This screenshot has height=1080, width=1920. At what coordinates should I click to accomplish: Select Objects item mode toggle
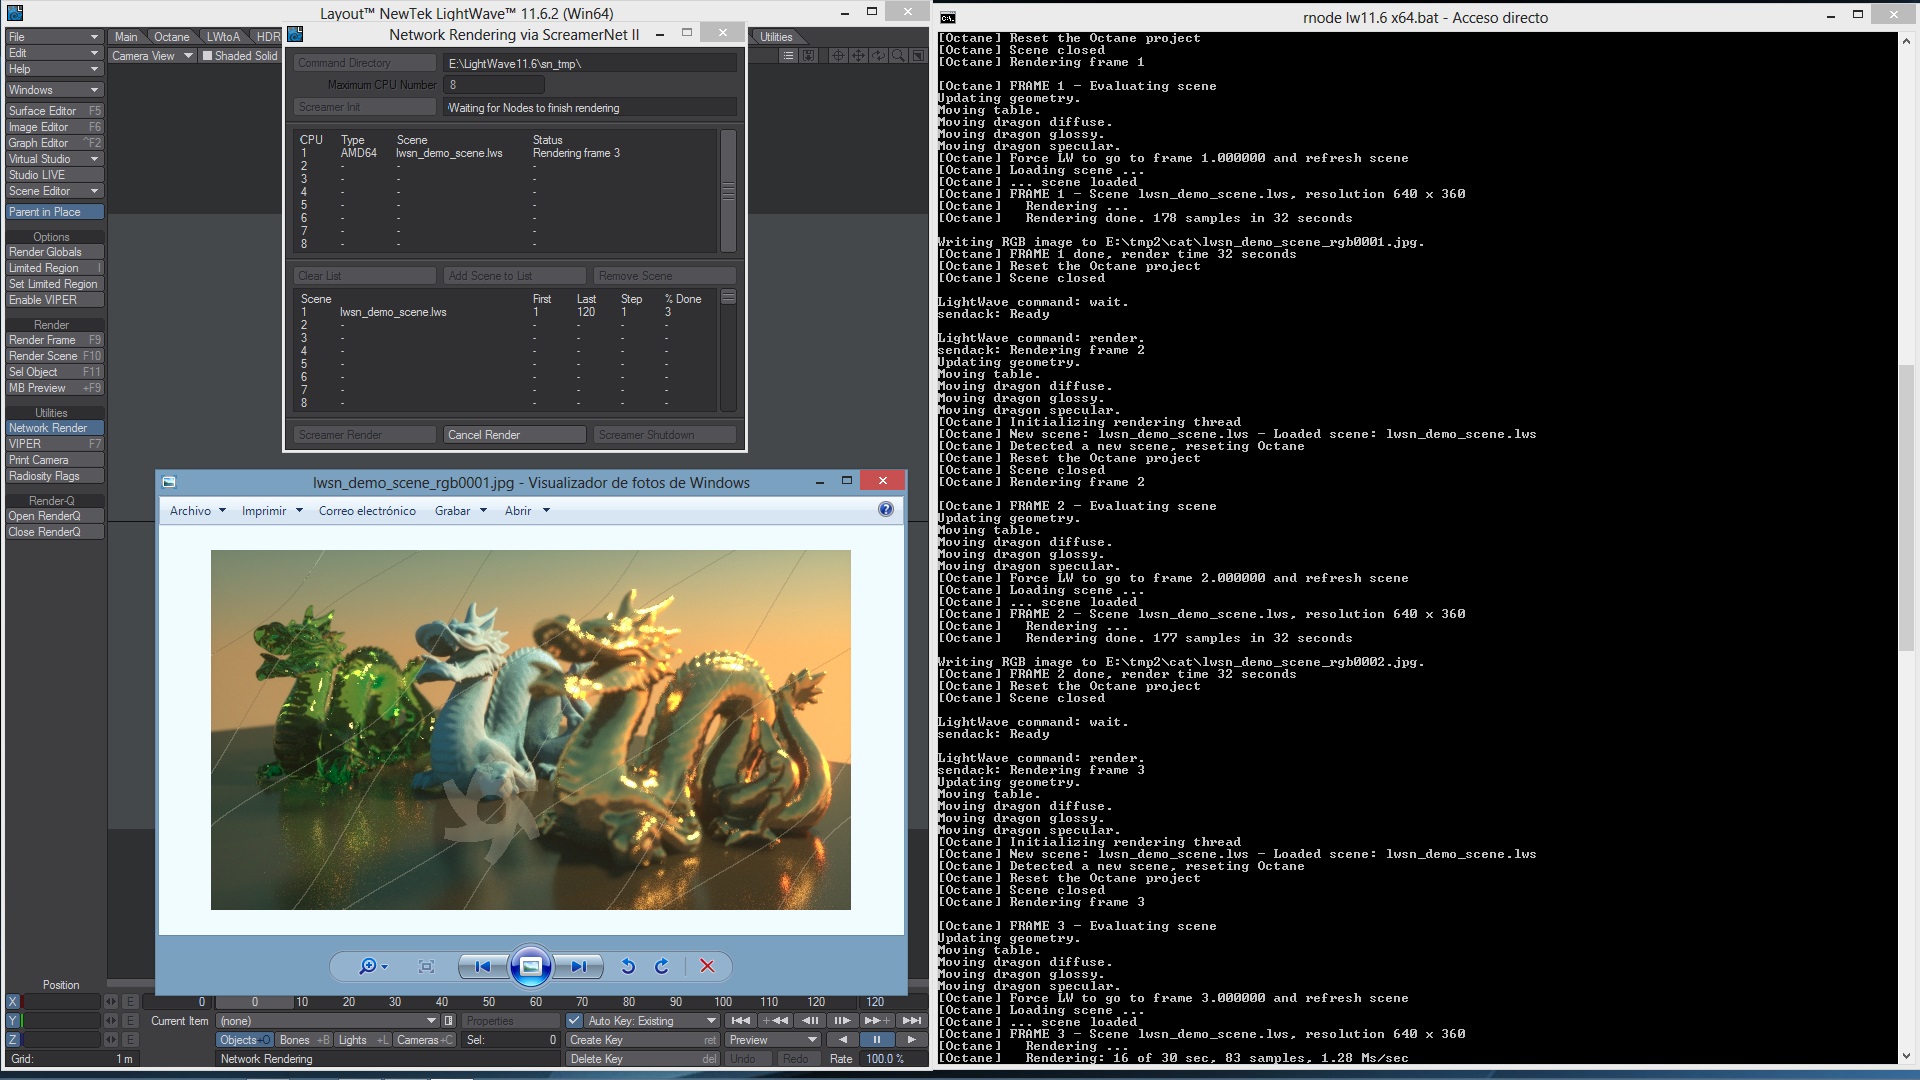[244, 1040]
